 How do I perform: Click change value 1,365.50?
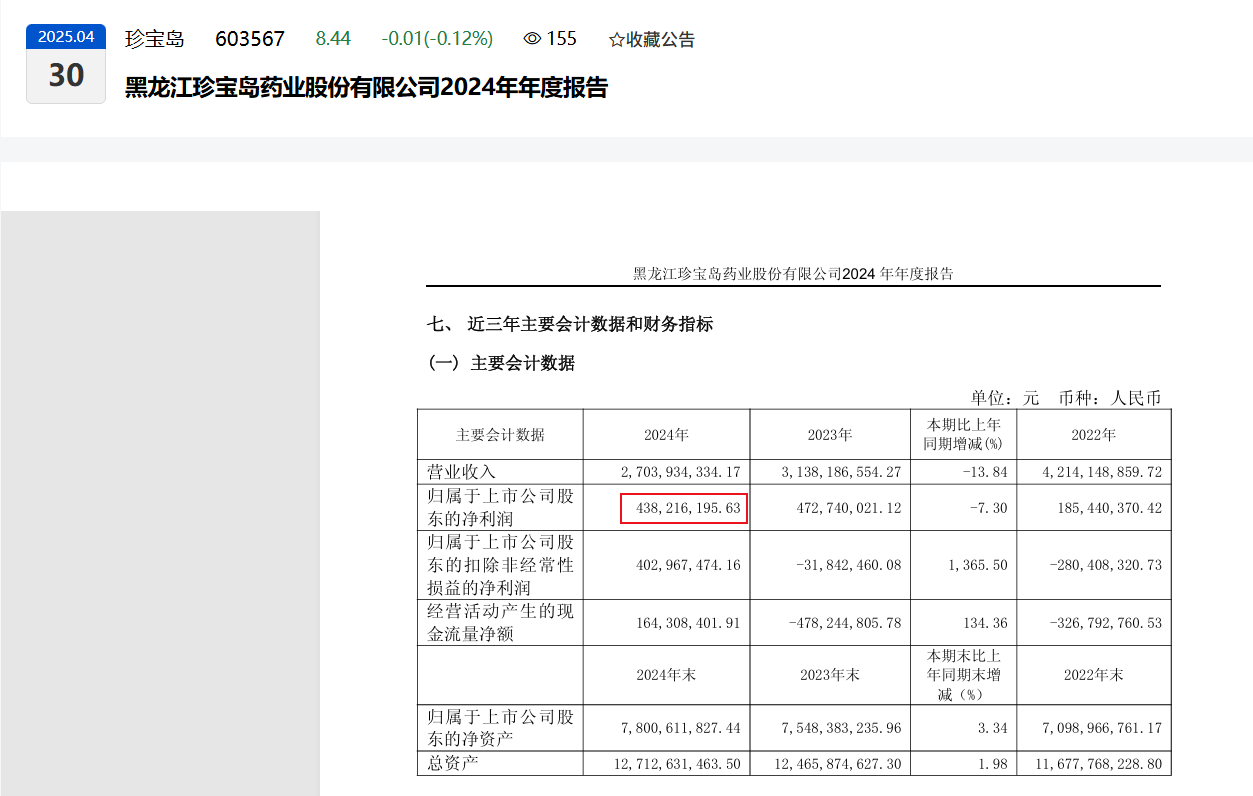click(x=980, y=565)
